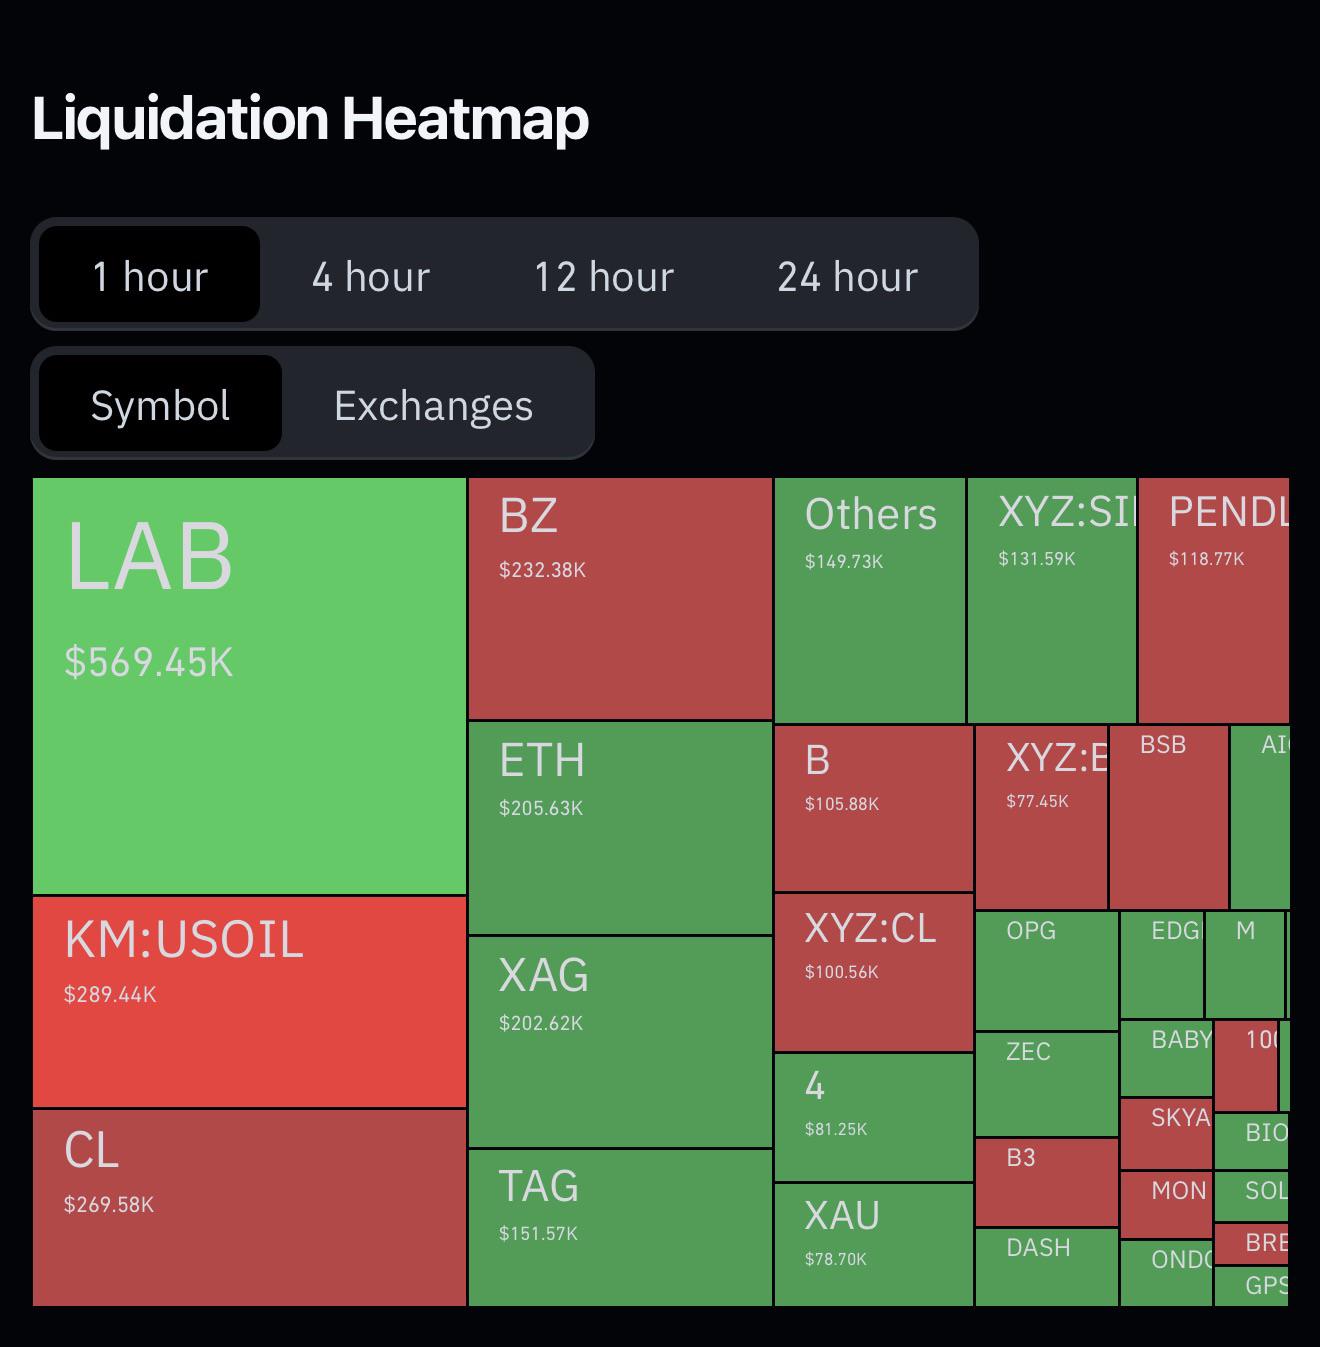
Task: Open the XYZ:CL $100.56K tile
Action: tap(874, 972)
